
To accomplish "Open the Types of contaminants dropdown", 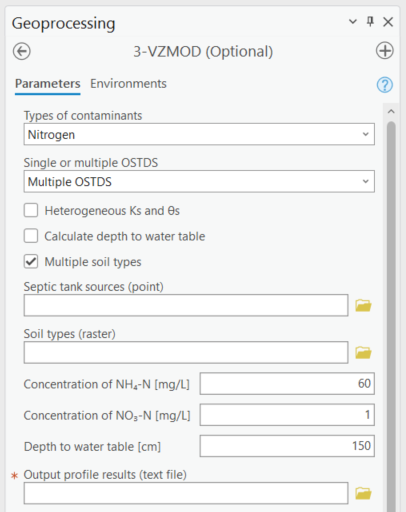I will click(x=199, y=134).
